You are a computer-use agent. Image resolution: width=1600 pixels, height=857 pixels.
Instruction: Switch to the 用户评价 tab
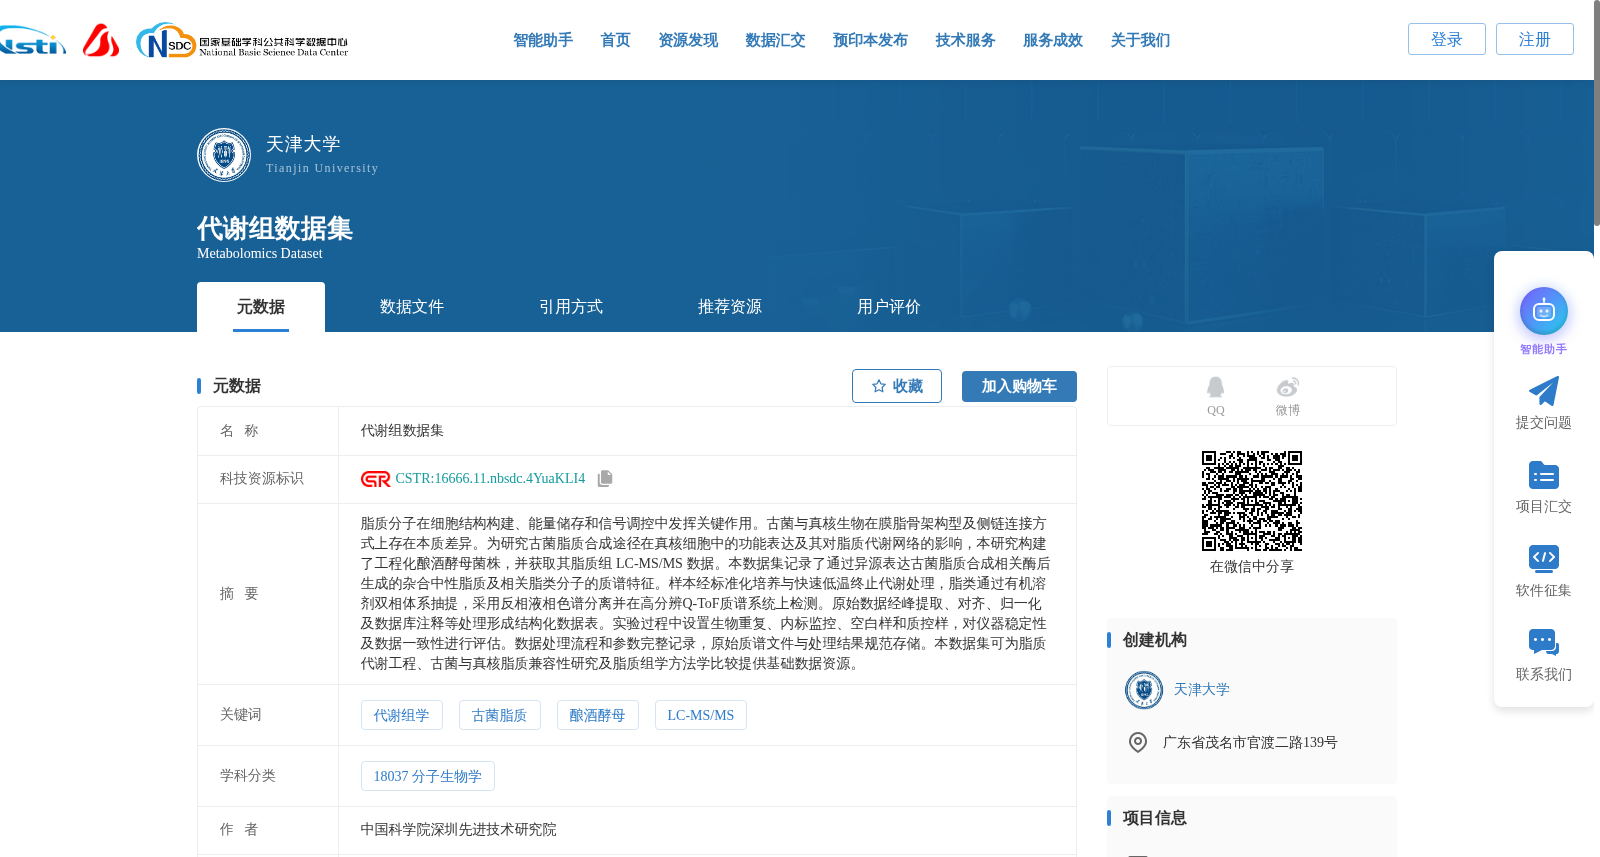point(889,307)
